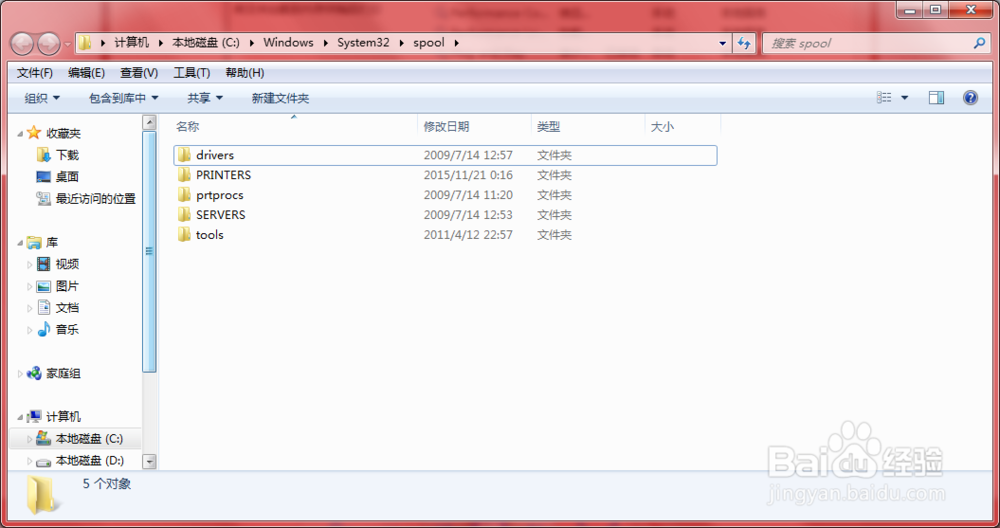The image size is (1000, 528).
Task: Open the 编辑(E) menu
Action: [86, 73]
